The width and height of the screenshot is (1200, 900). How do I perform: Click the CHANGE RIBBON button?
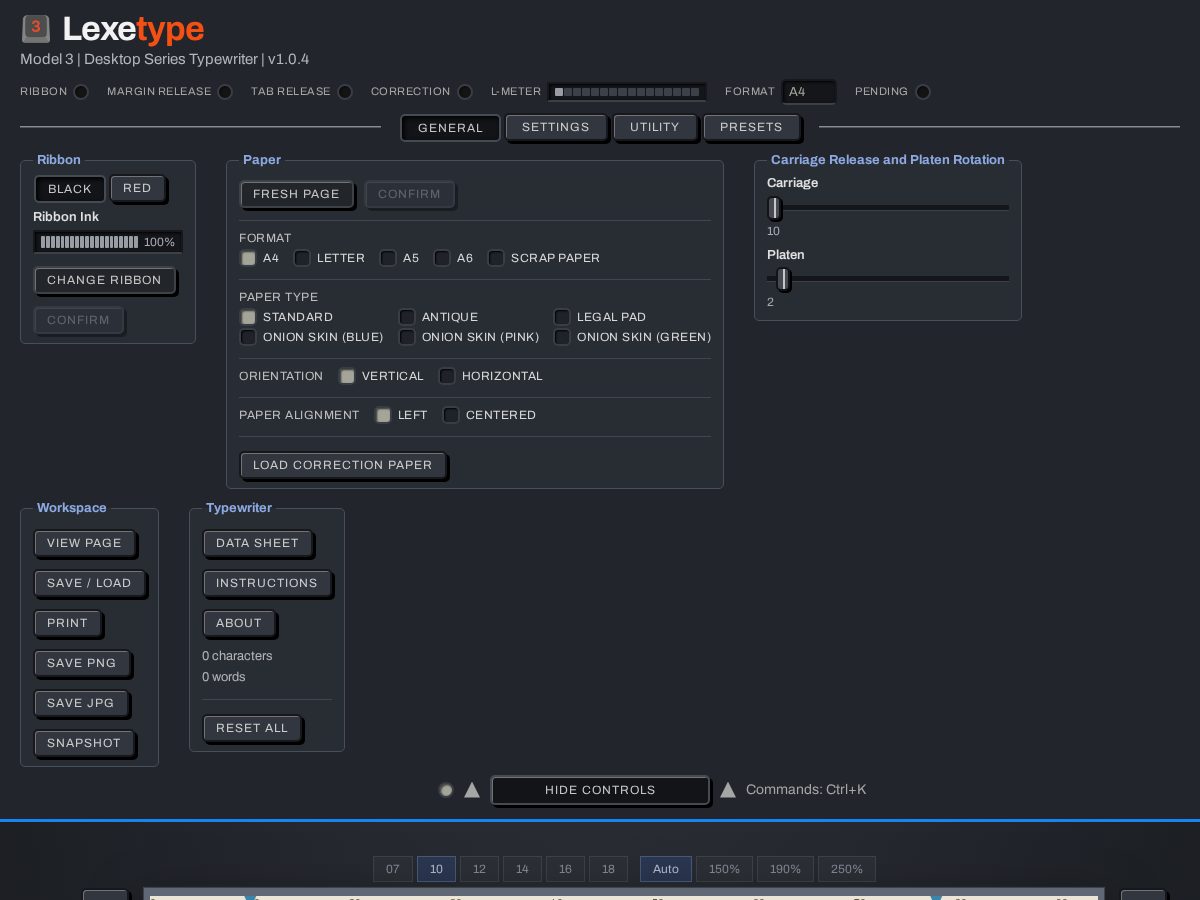104,280
